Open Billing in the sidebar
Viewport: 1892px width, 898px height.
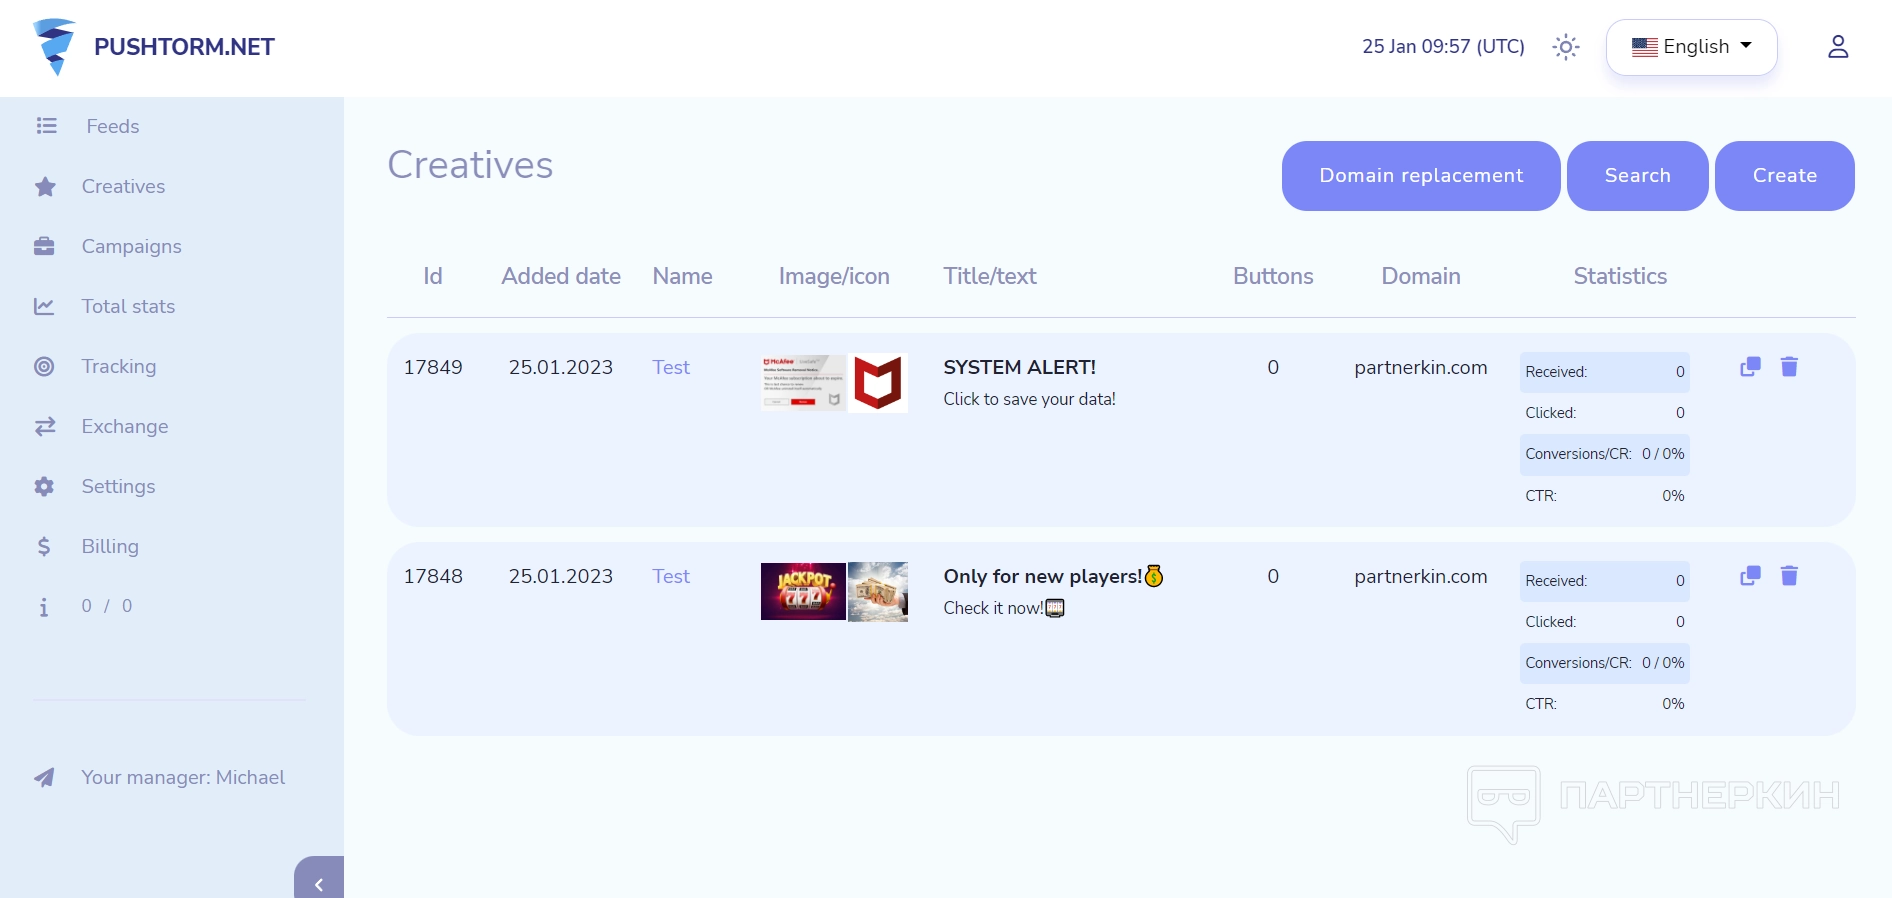(110, 546)
